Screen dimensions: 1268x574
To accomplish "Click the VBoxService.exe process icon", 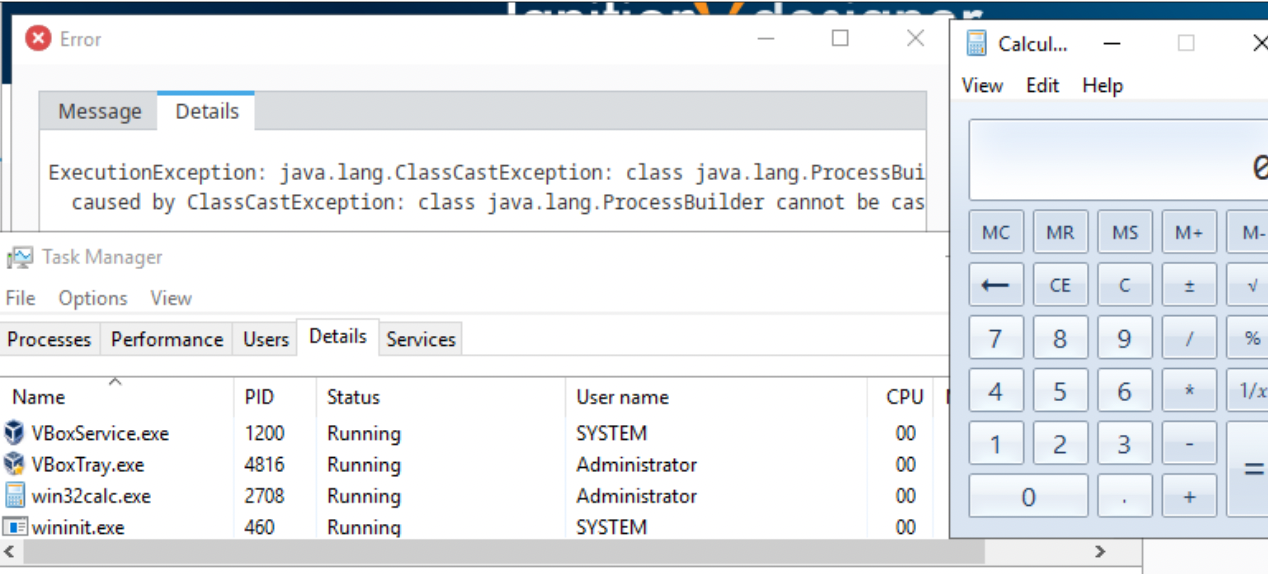I will pyautogui.click(x=14, y=433).
